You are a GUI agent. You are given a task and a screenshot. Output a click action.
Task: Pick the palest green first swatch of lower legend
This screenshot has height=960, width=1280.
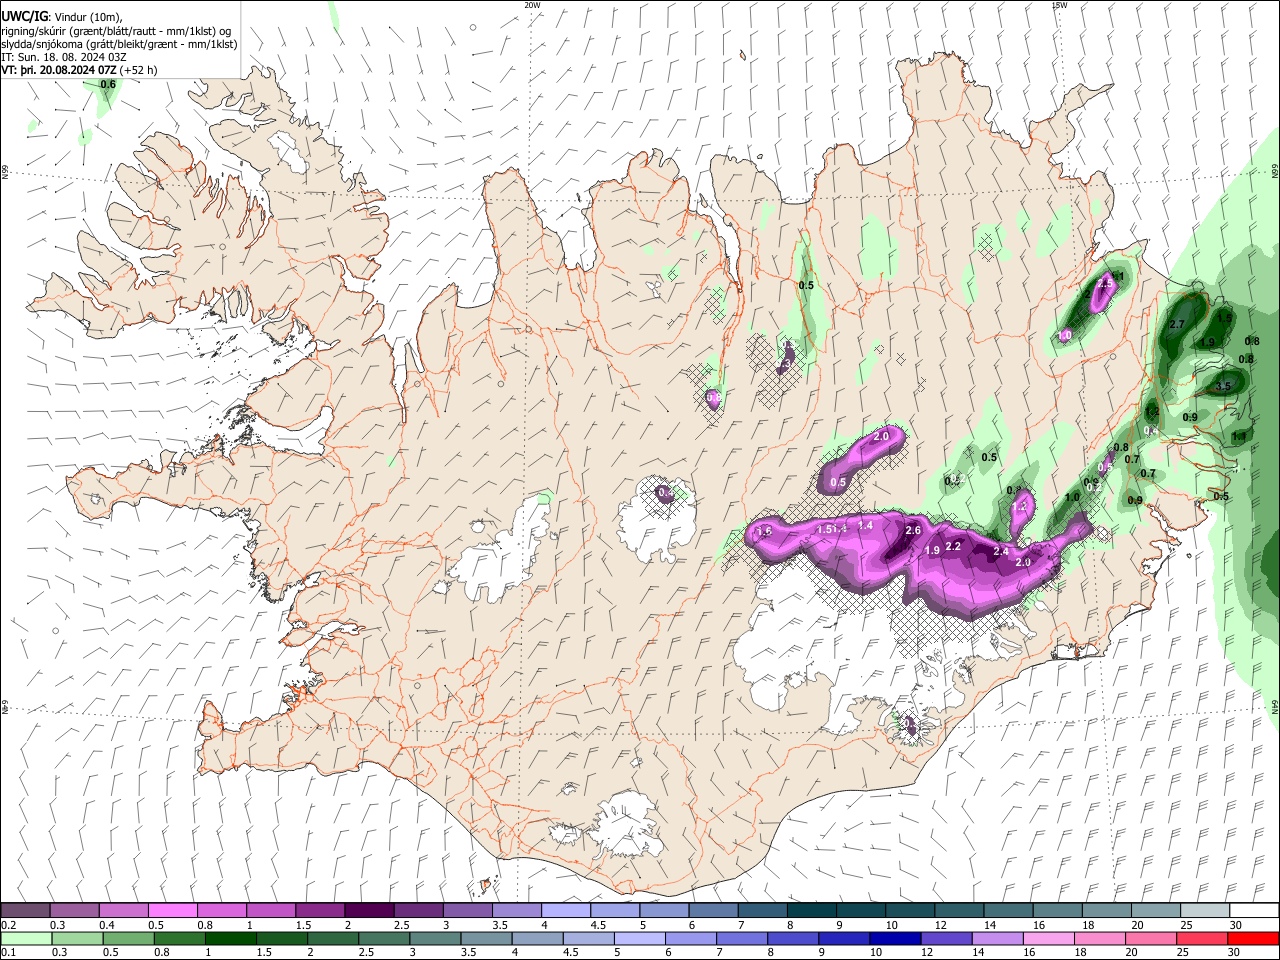[x=26, y=938]
